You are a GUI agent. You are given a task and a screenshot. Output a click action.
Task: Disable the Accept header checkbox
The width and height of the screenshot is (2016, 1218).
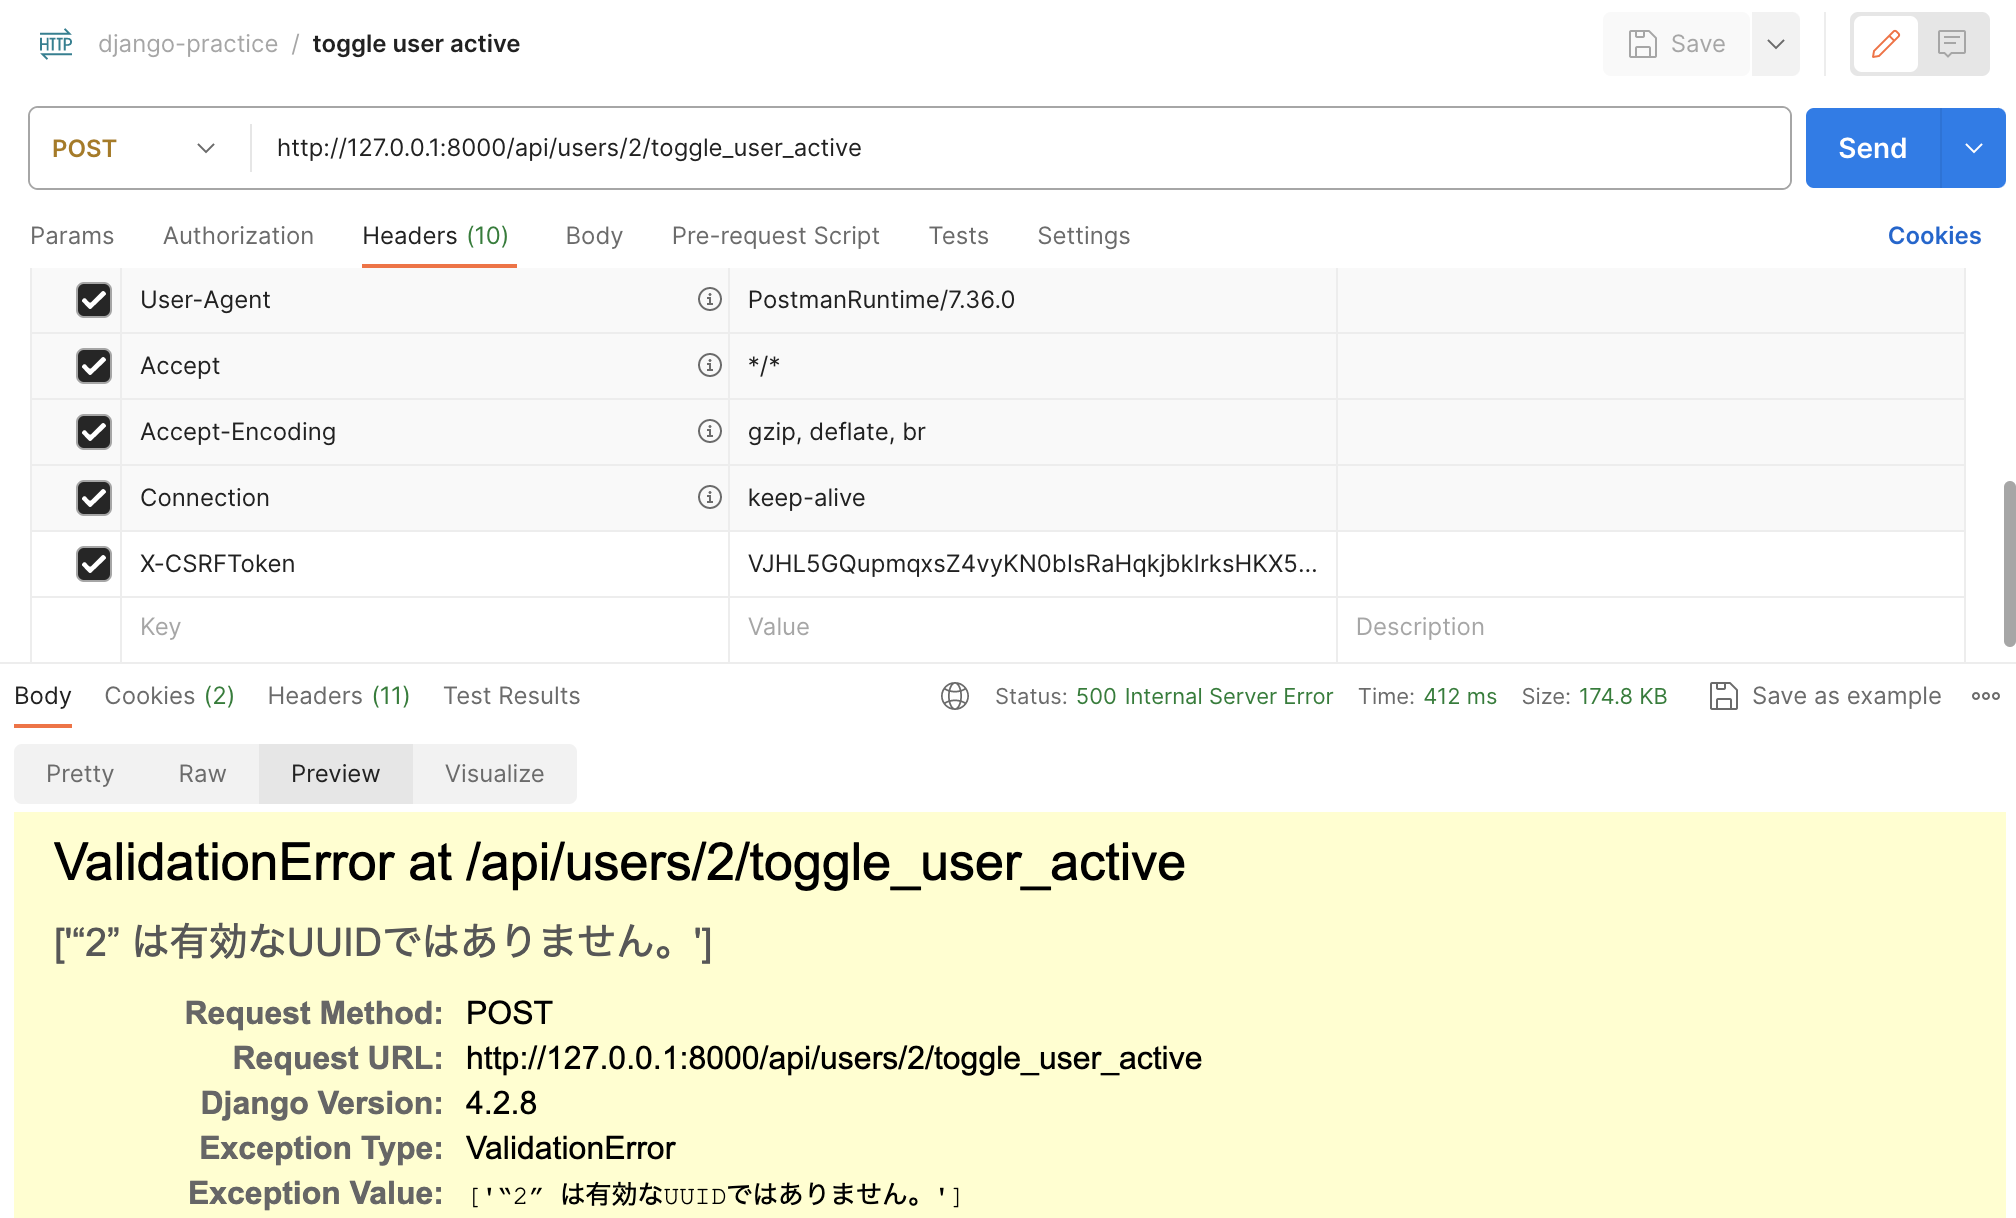pyautogui.click(x=94, y=366)
